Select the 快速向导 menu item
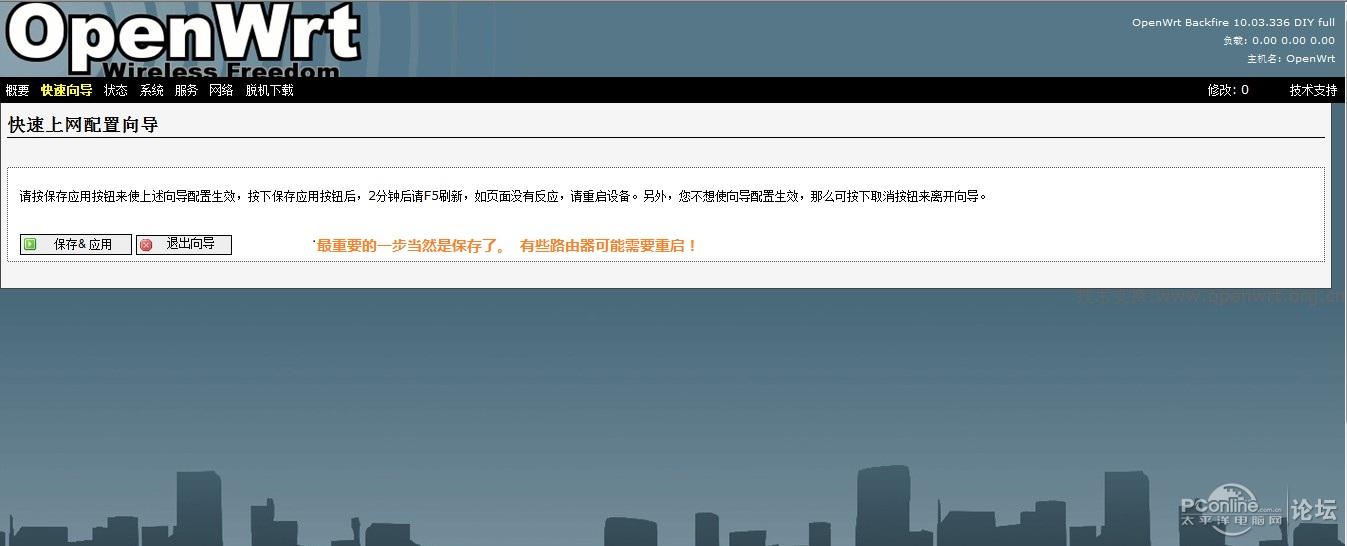 [x=66, y=90]
